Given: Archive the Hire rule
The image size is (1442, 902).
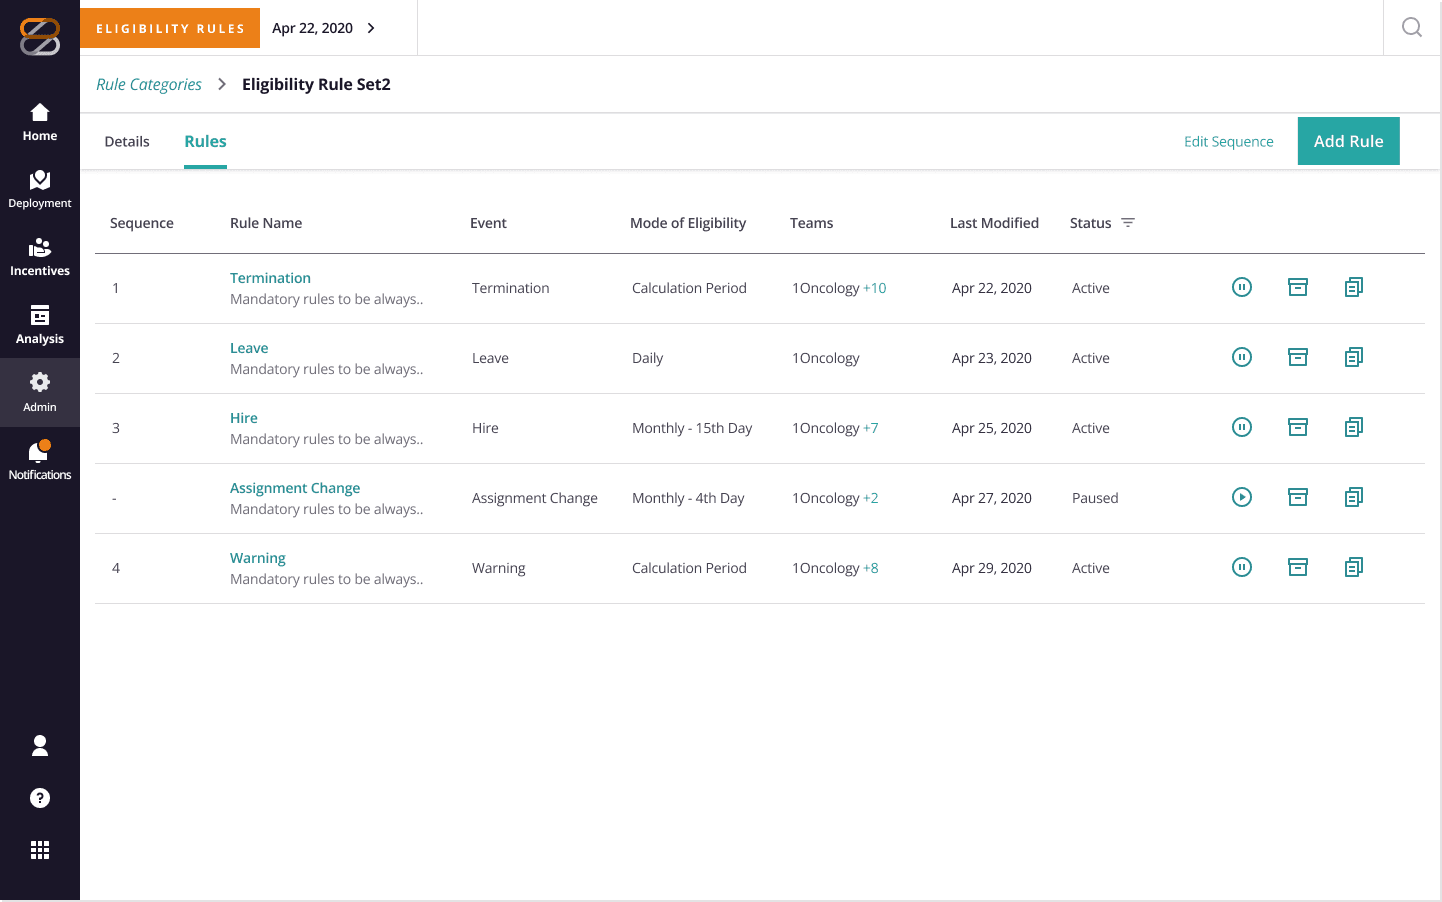Looking at the screenshot, I should pyautogui.click(x=1298, y=427).
